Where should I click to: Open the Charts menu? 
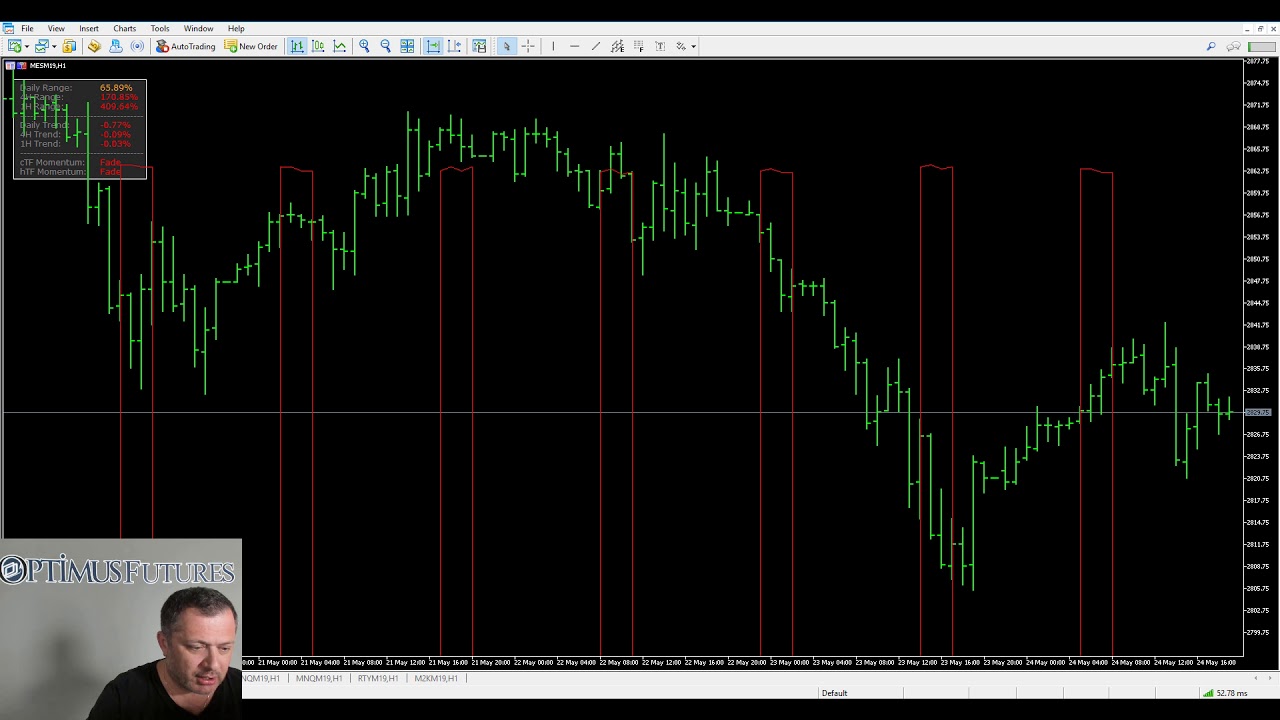click(124, 28)
